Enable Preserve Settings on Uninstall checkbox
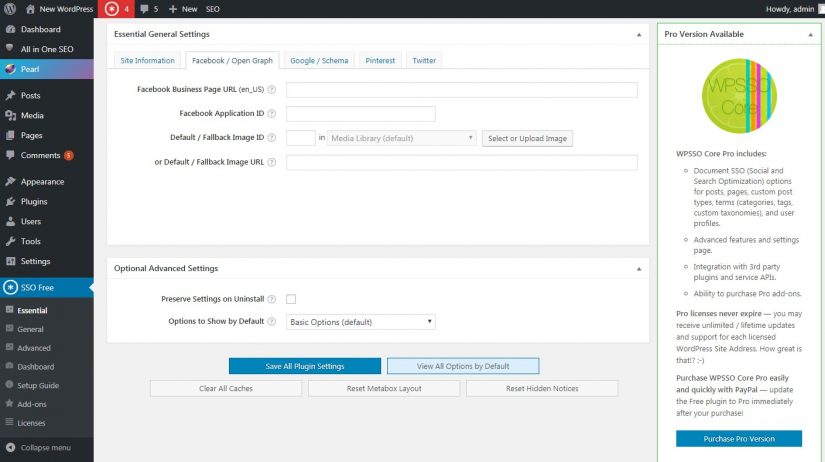This screenshot has height=462, width=825. [291, 299]
